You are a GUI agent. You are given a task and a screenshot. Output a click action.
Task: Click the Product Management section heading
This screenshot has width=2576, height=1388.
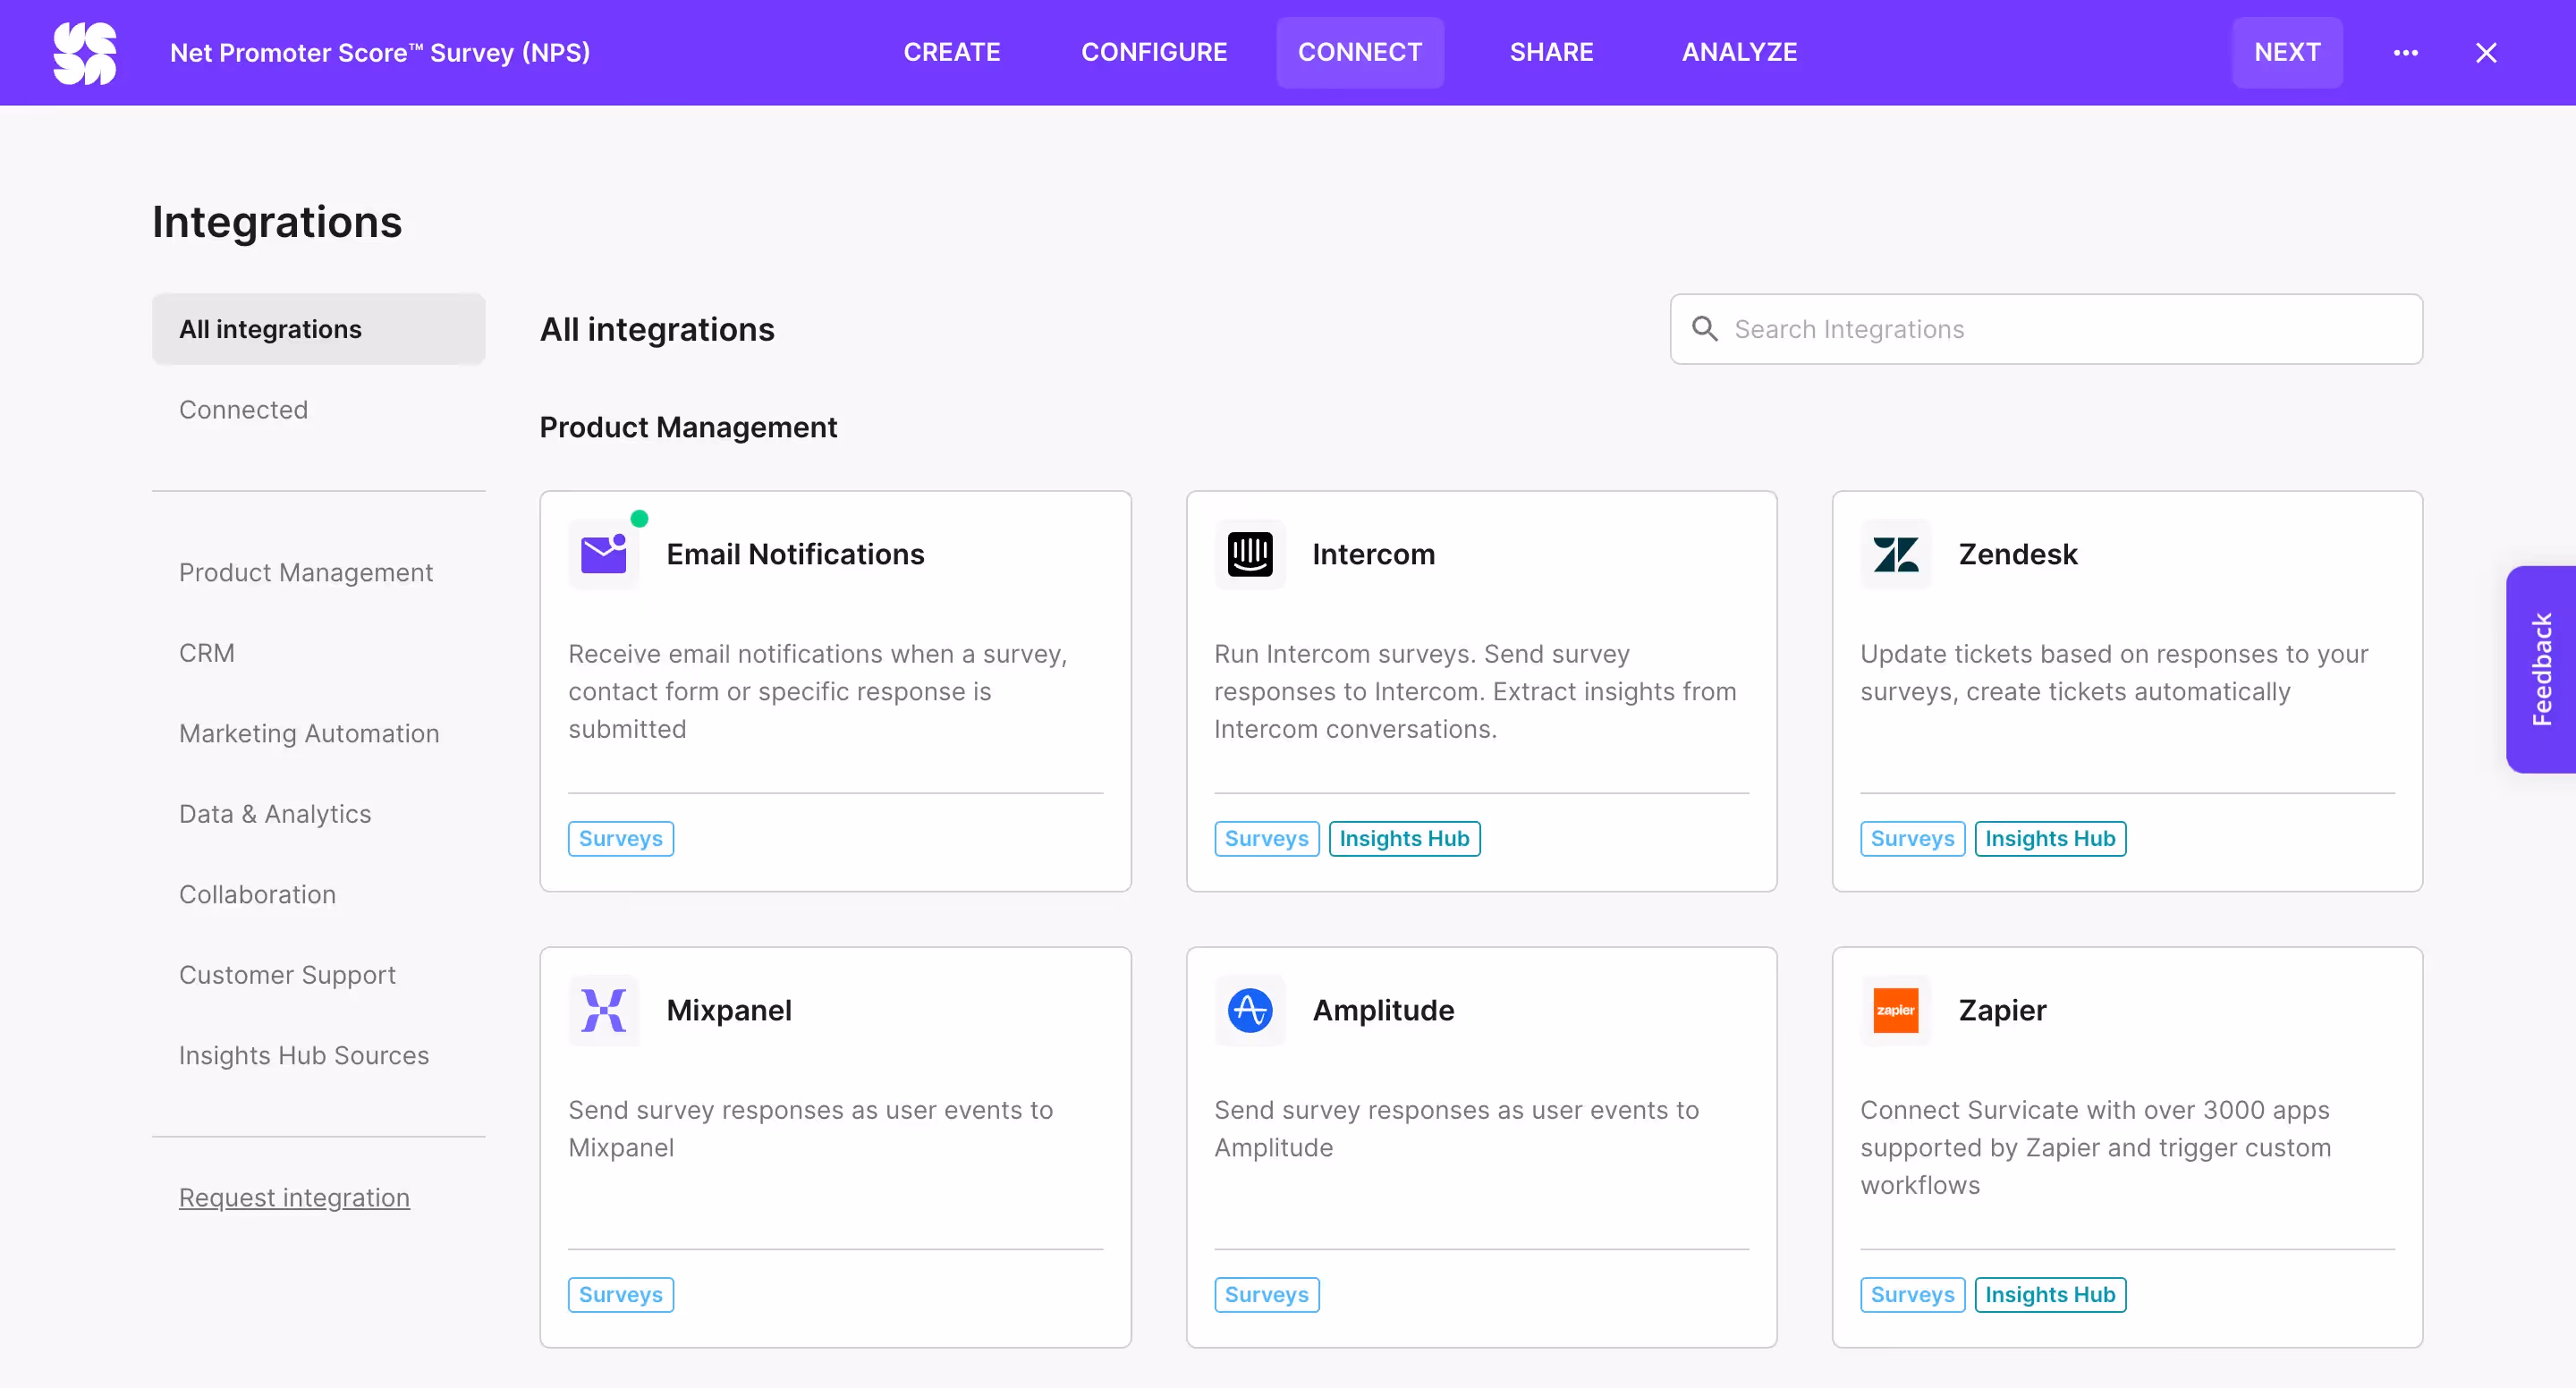[688, 427]
